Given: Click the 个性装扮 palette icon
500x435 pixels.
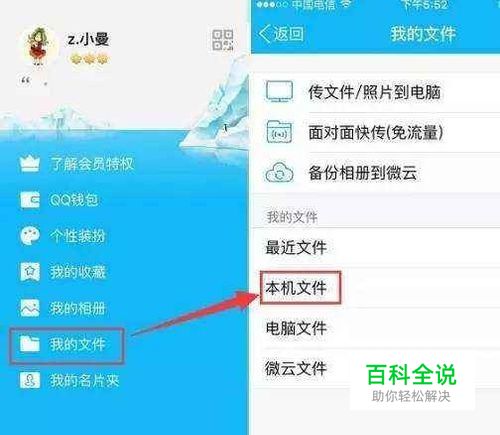Looking at the screenshot, I should [x=30, y=236].
